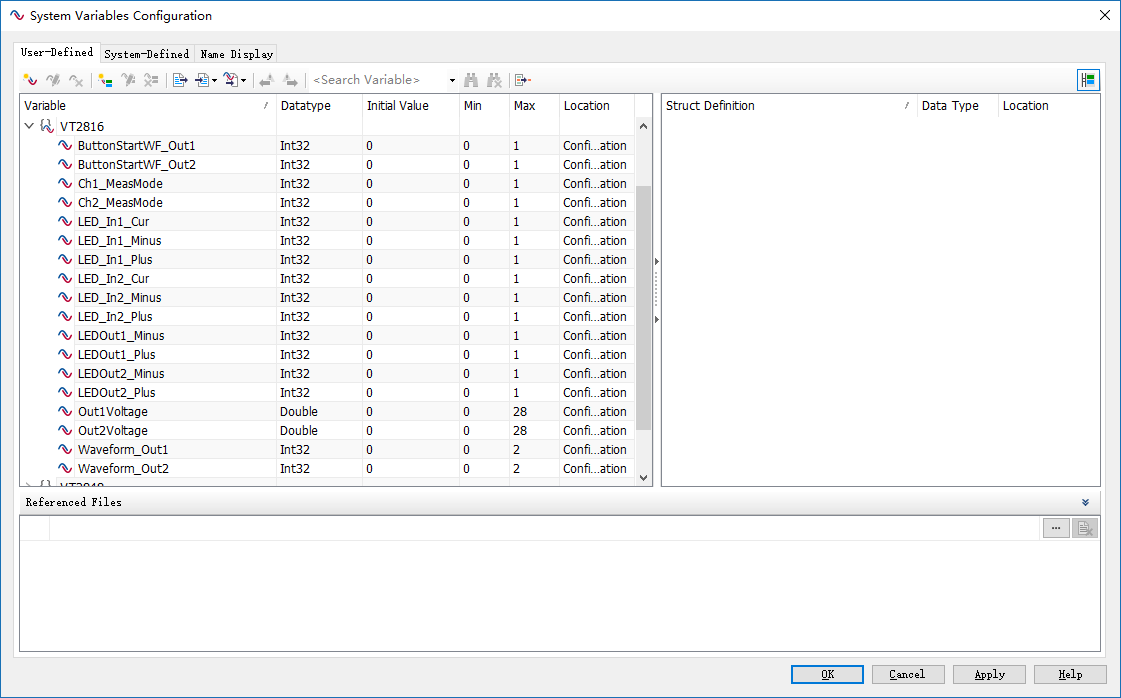Image resolution: width=1121 pixels, height=698 pixels.
Task: Click the Location cell of LED_In1_Plus
Action: [x=595, y=260]
